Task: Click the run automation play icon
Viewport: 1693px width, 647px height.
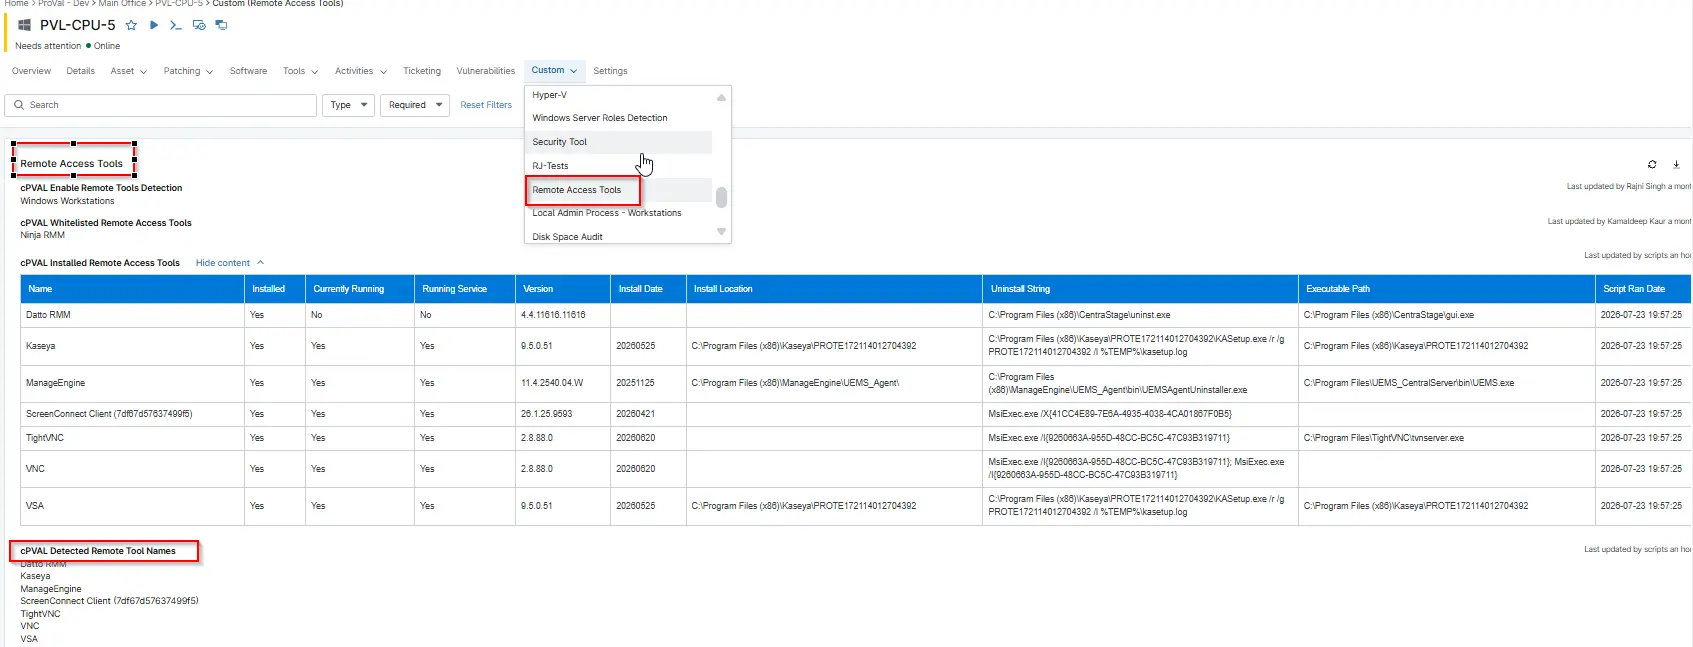Action: click(x=154, y=25)
